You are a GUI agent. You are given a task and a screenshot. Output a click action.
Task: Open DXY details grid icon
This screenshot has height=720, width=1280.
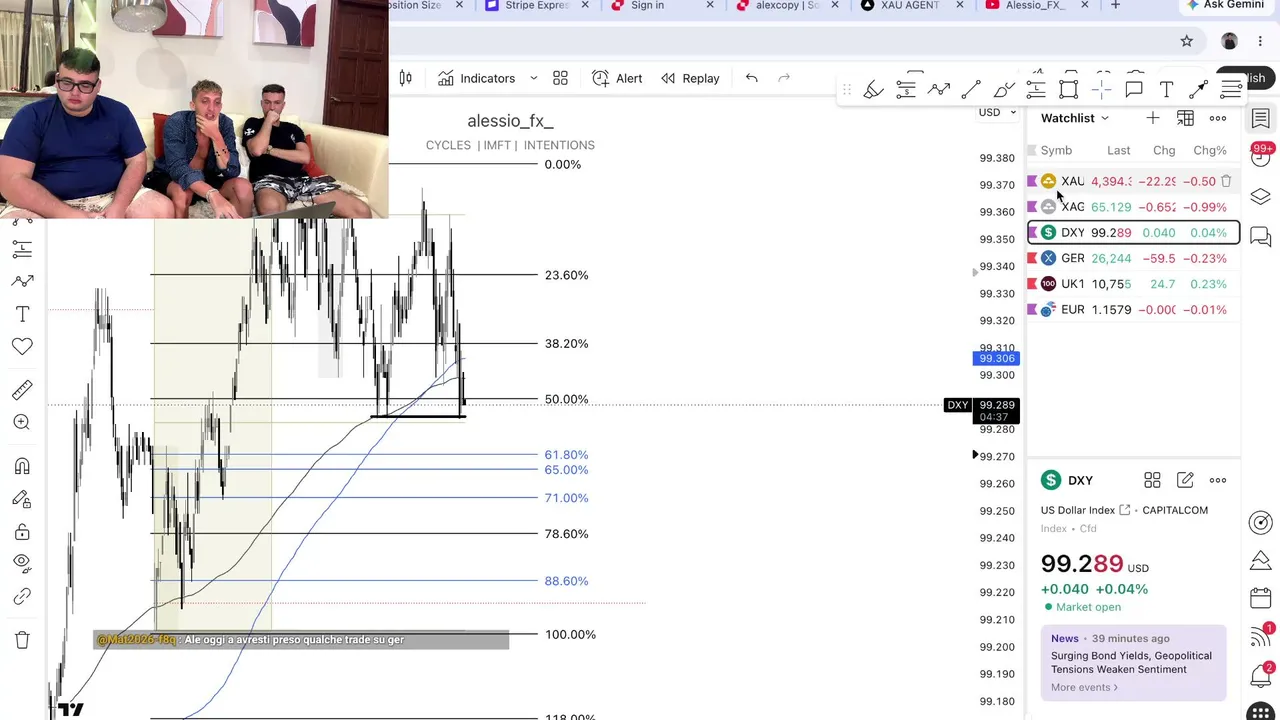click(x=1152, y=480)
